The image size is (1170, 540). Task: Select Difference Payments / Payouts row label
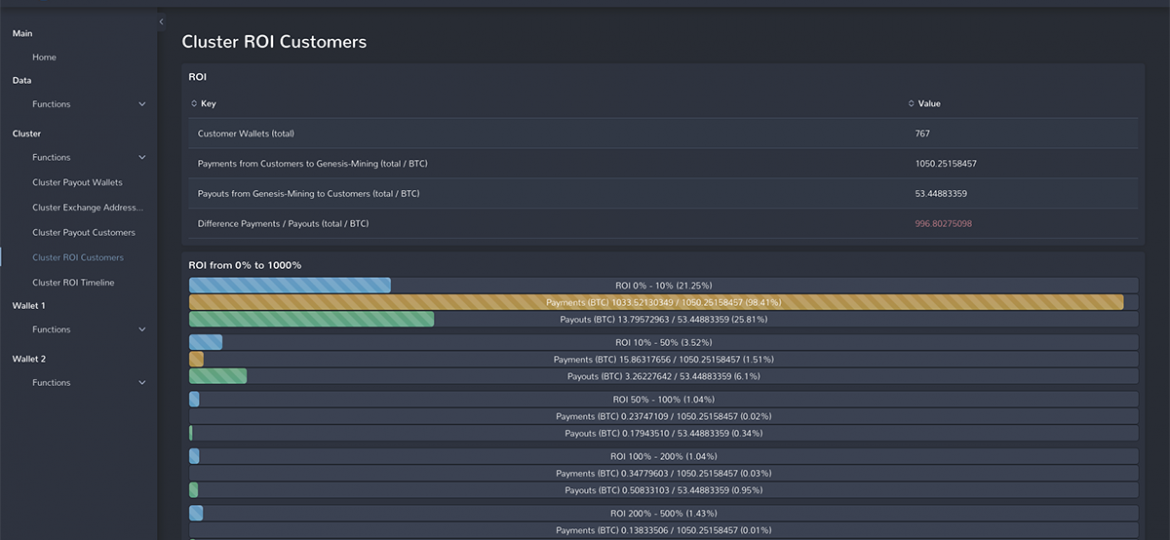click(283, 224)
